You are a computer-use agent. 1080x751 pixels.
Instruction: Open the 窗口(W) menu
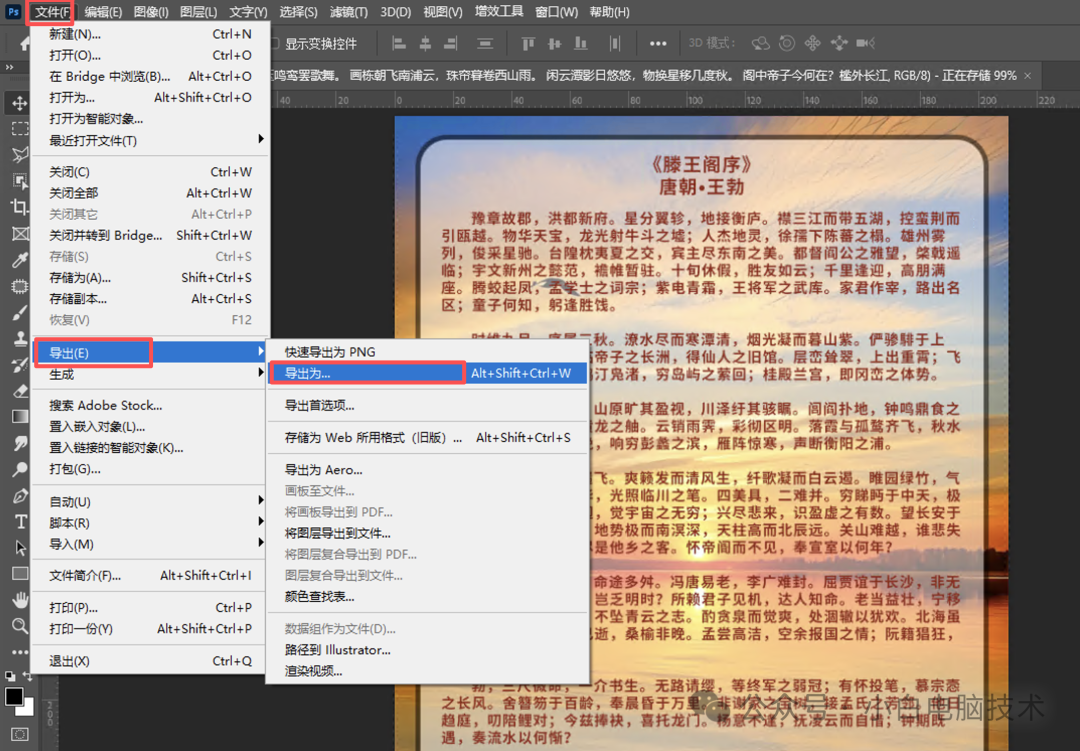click(557, 12)
